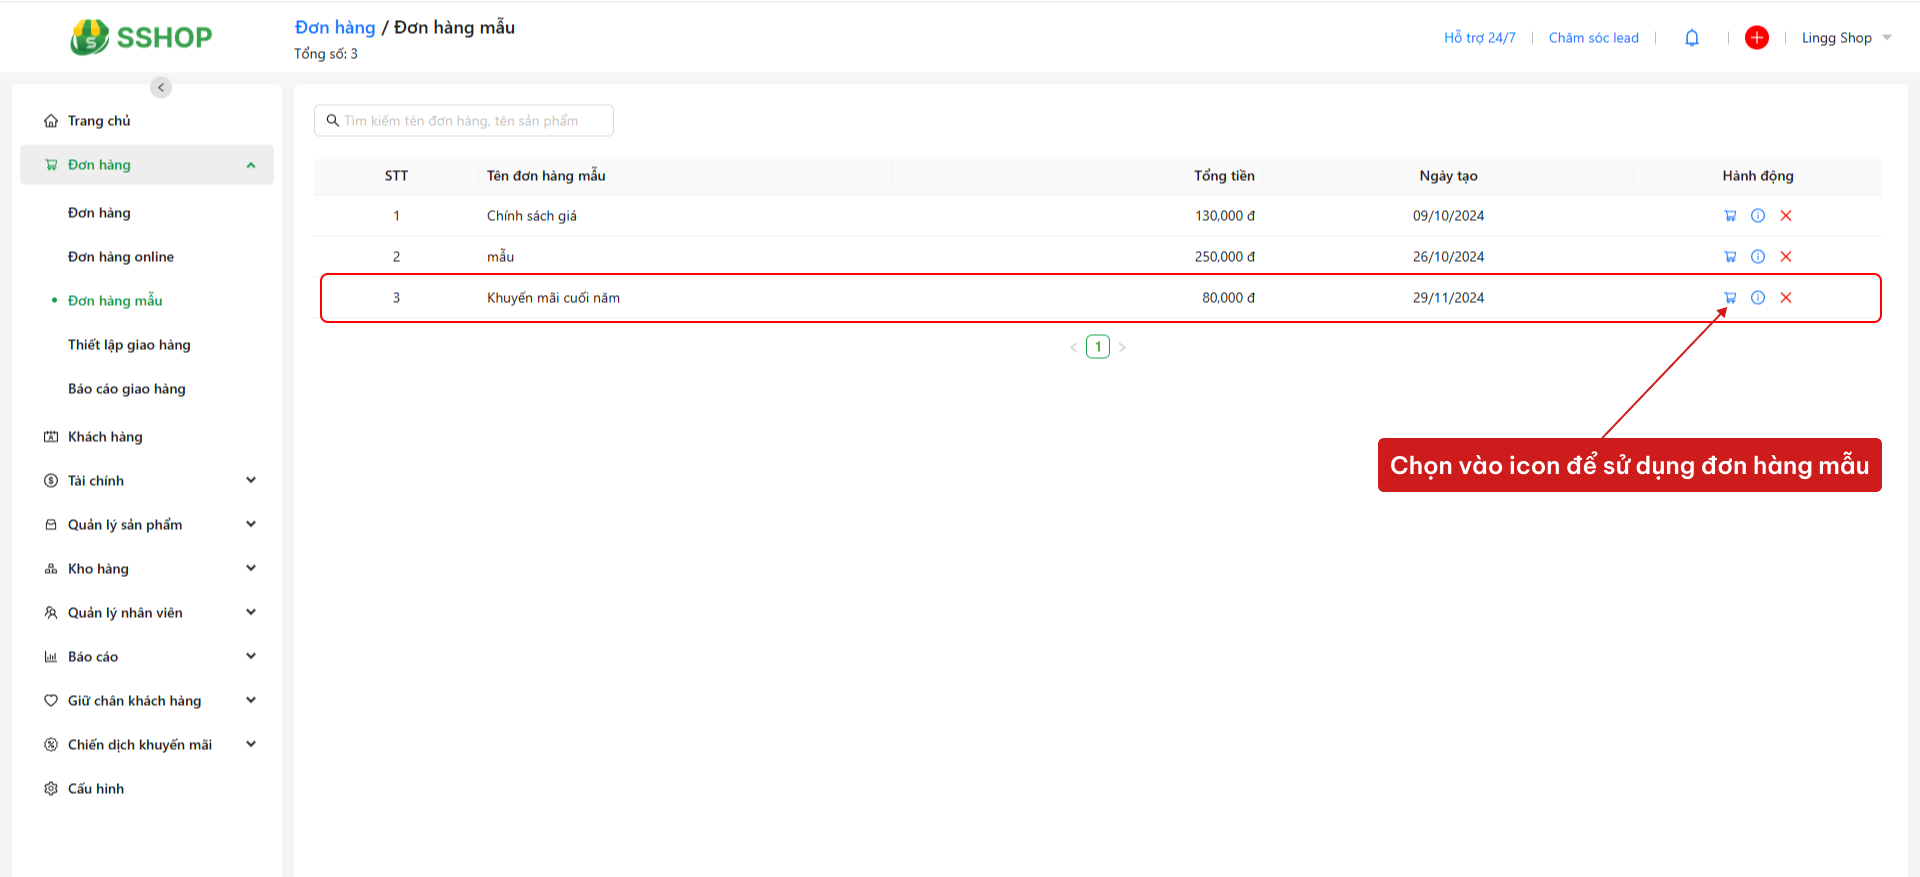Click the "250,000 đ" amount cell
Image resolution: width=1920 pixels, height=877 pixels.
point(1225,257)
